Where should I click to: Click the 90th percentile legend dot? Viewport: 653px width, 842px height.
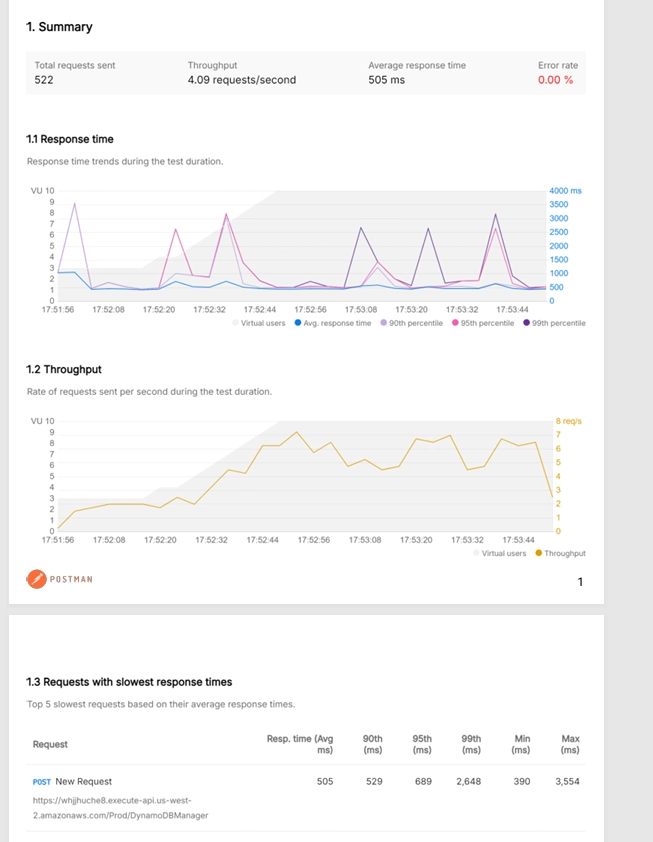tap(381, 323)
